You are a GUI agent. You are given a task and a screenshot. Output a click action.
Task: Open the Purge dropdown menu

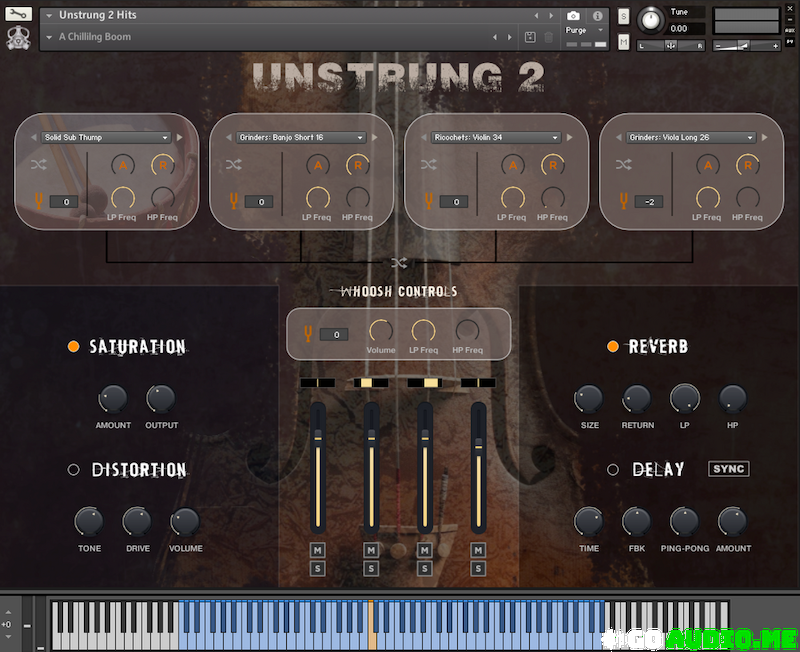(585, 30)
